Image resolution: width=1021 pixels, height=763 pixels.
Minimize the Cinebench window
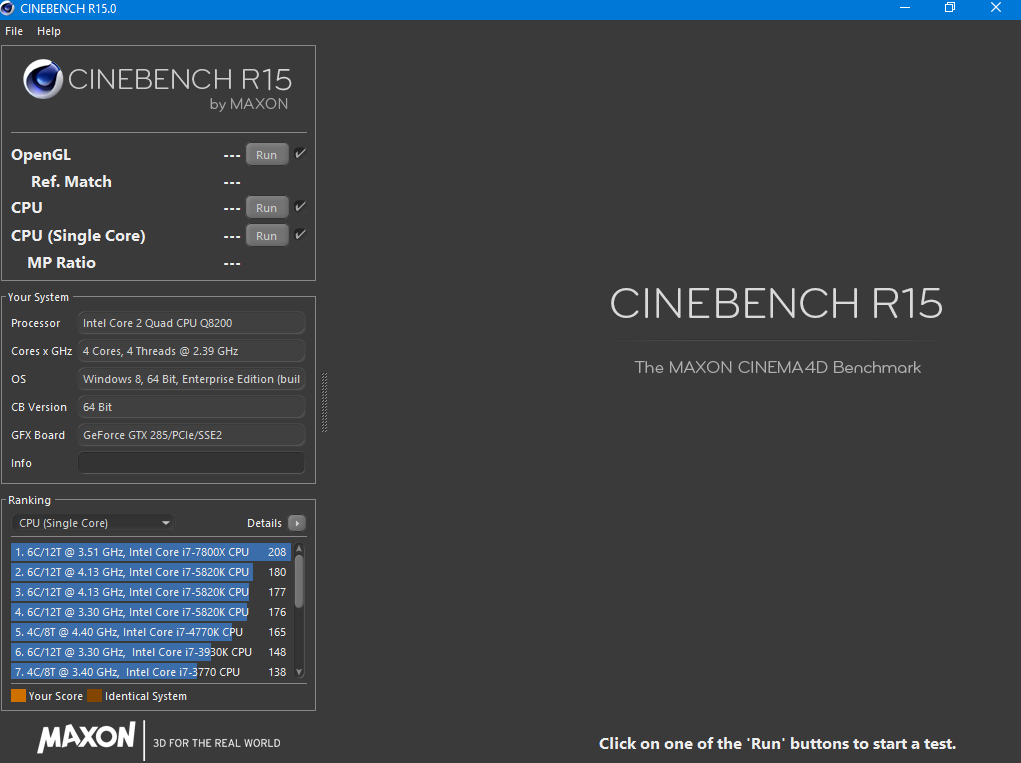pos(904,8)
